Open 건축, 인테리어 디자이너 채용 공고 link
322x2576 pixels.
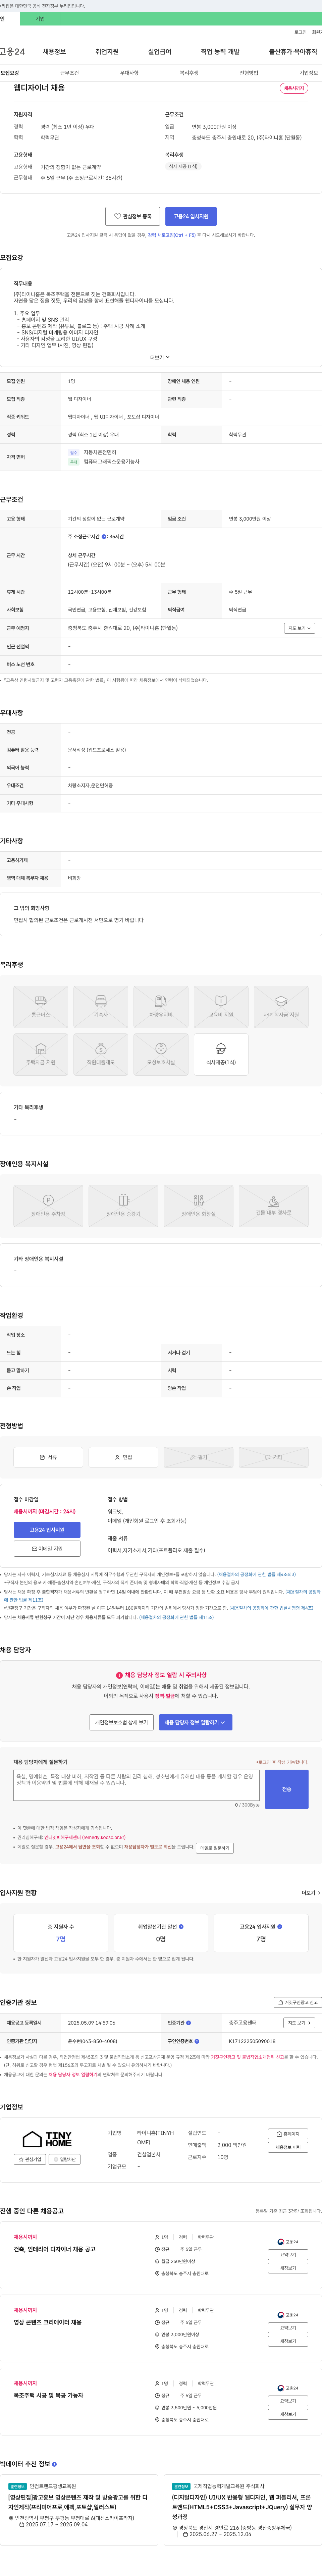coord(55,2249)
